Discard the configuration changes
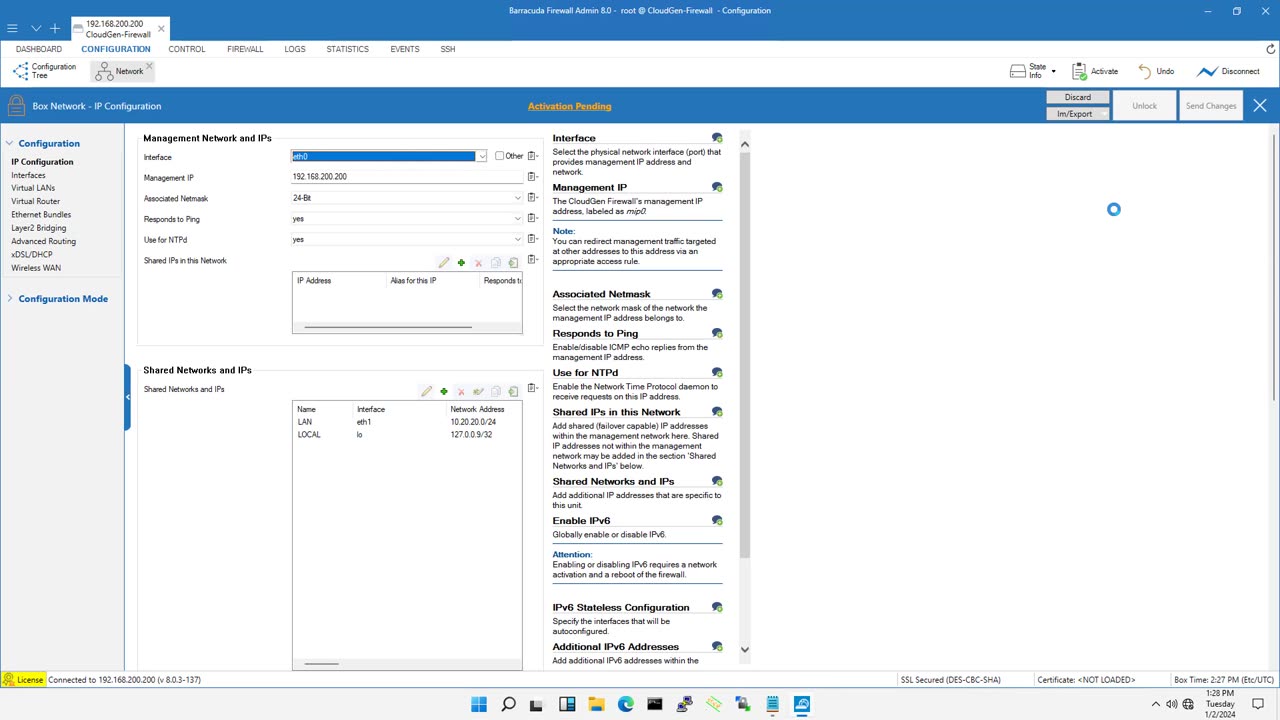1280x720 pixels. click(x=1078, y=97)
